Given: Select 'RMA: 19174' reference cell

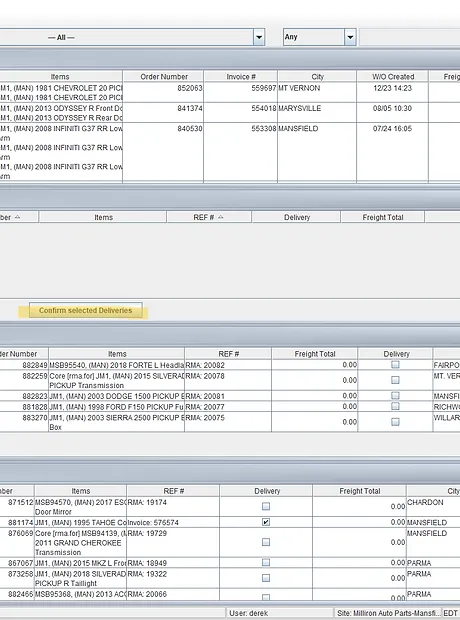Looking at the screenshot, I should tap(173, 507).
